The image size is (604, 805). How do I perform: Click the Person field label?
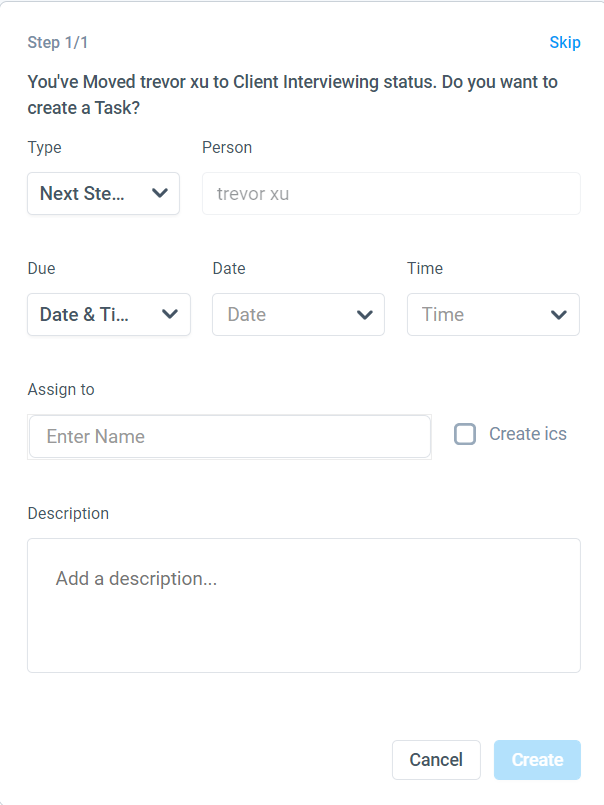point(227,147)
